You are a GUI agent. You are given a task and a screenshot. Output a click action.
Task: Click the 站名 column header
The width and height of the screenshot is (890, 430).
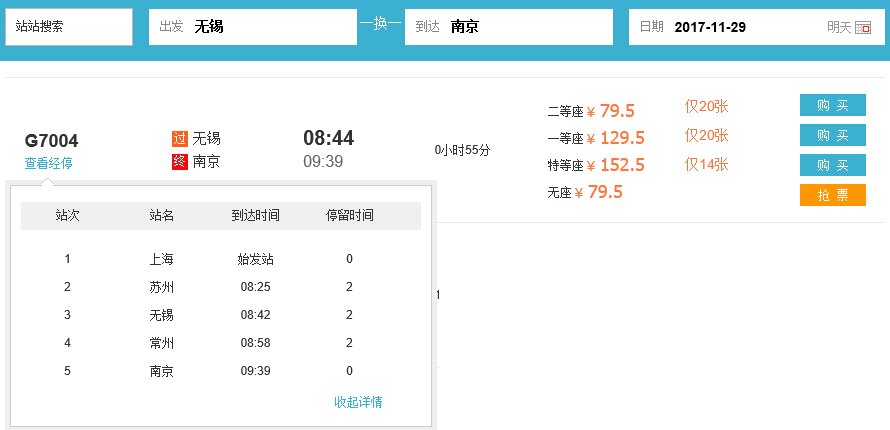(162, 216)
